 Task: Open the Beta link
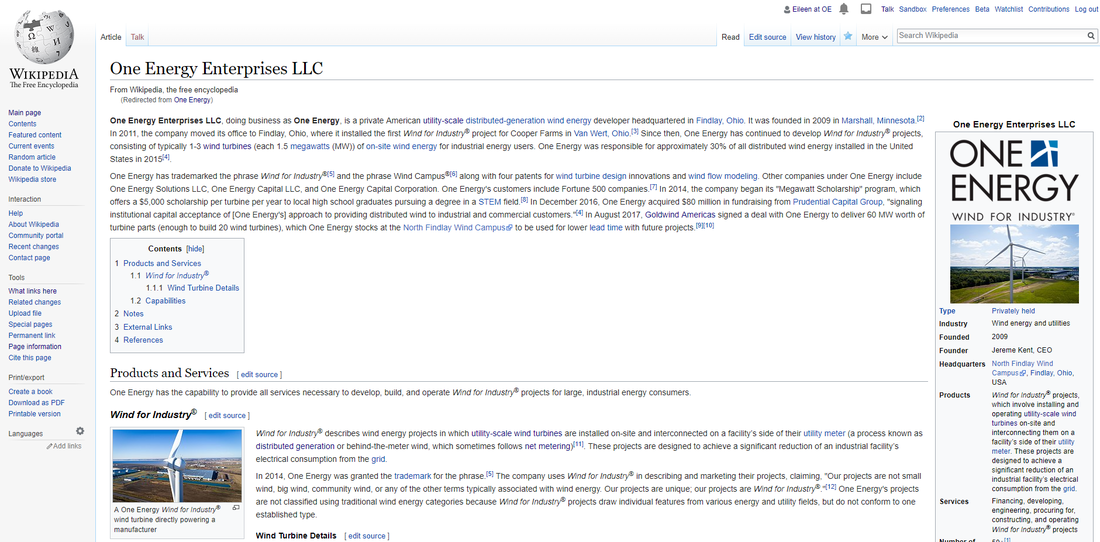[982, 9]
